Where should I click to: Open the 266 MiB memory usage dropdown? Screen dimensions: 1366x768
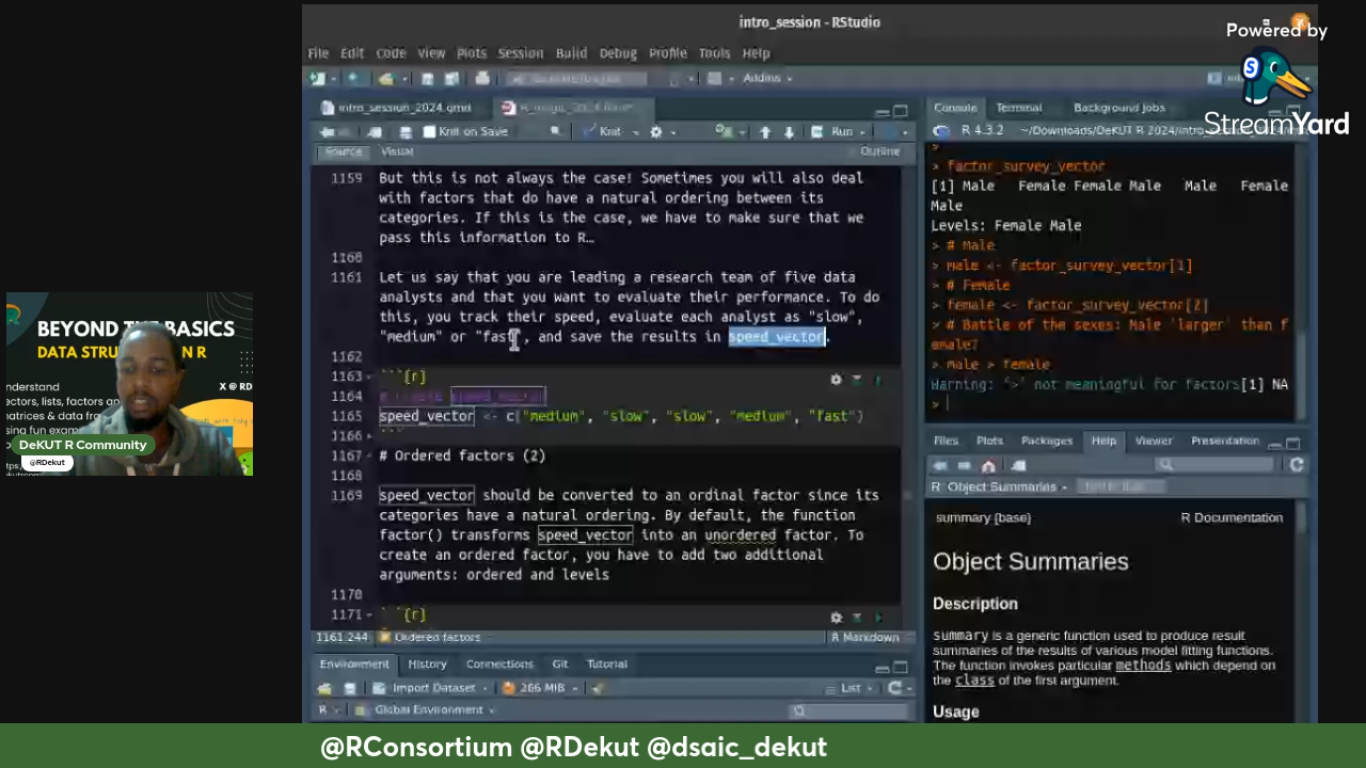[x=540, y=688]
